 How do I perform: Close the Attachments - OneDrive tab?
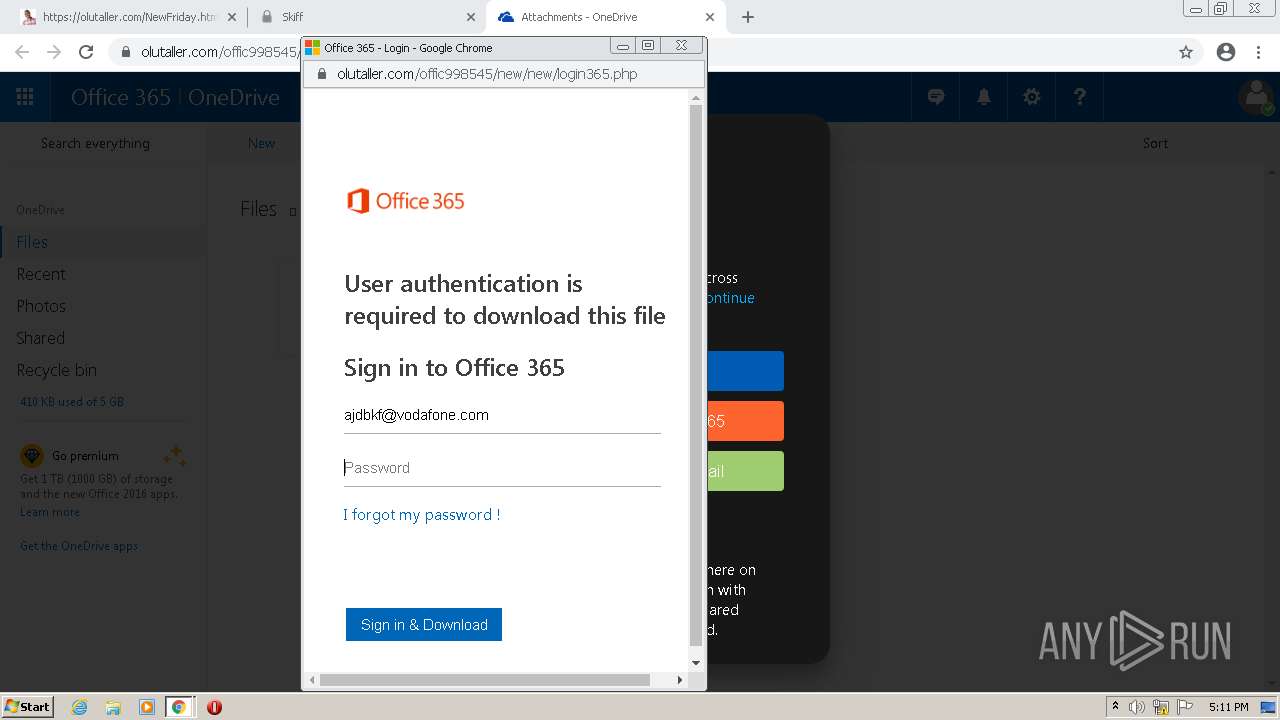(710, 17)
